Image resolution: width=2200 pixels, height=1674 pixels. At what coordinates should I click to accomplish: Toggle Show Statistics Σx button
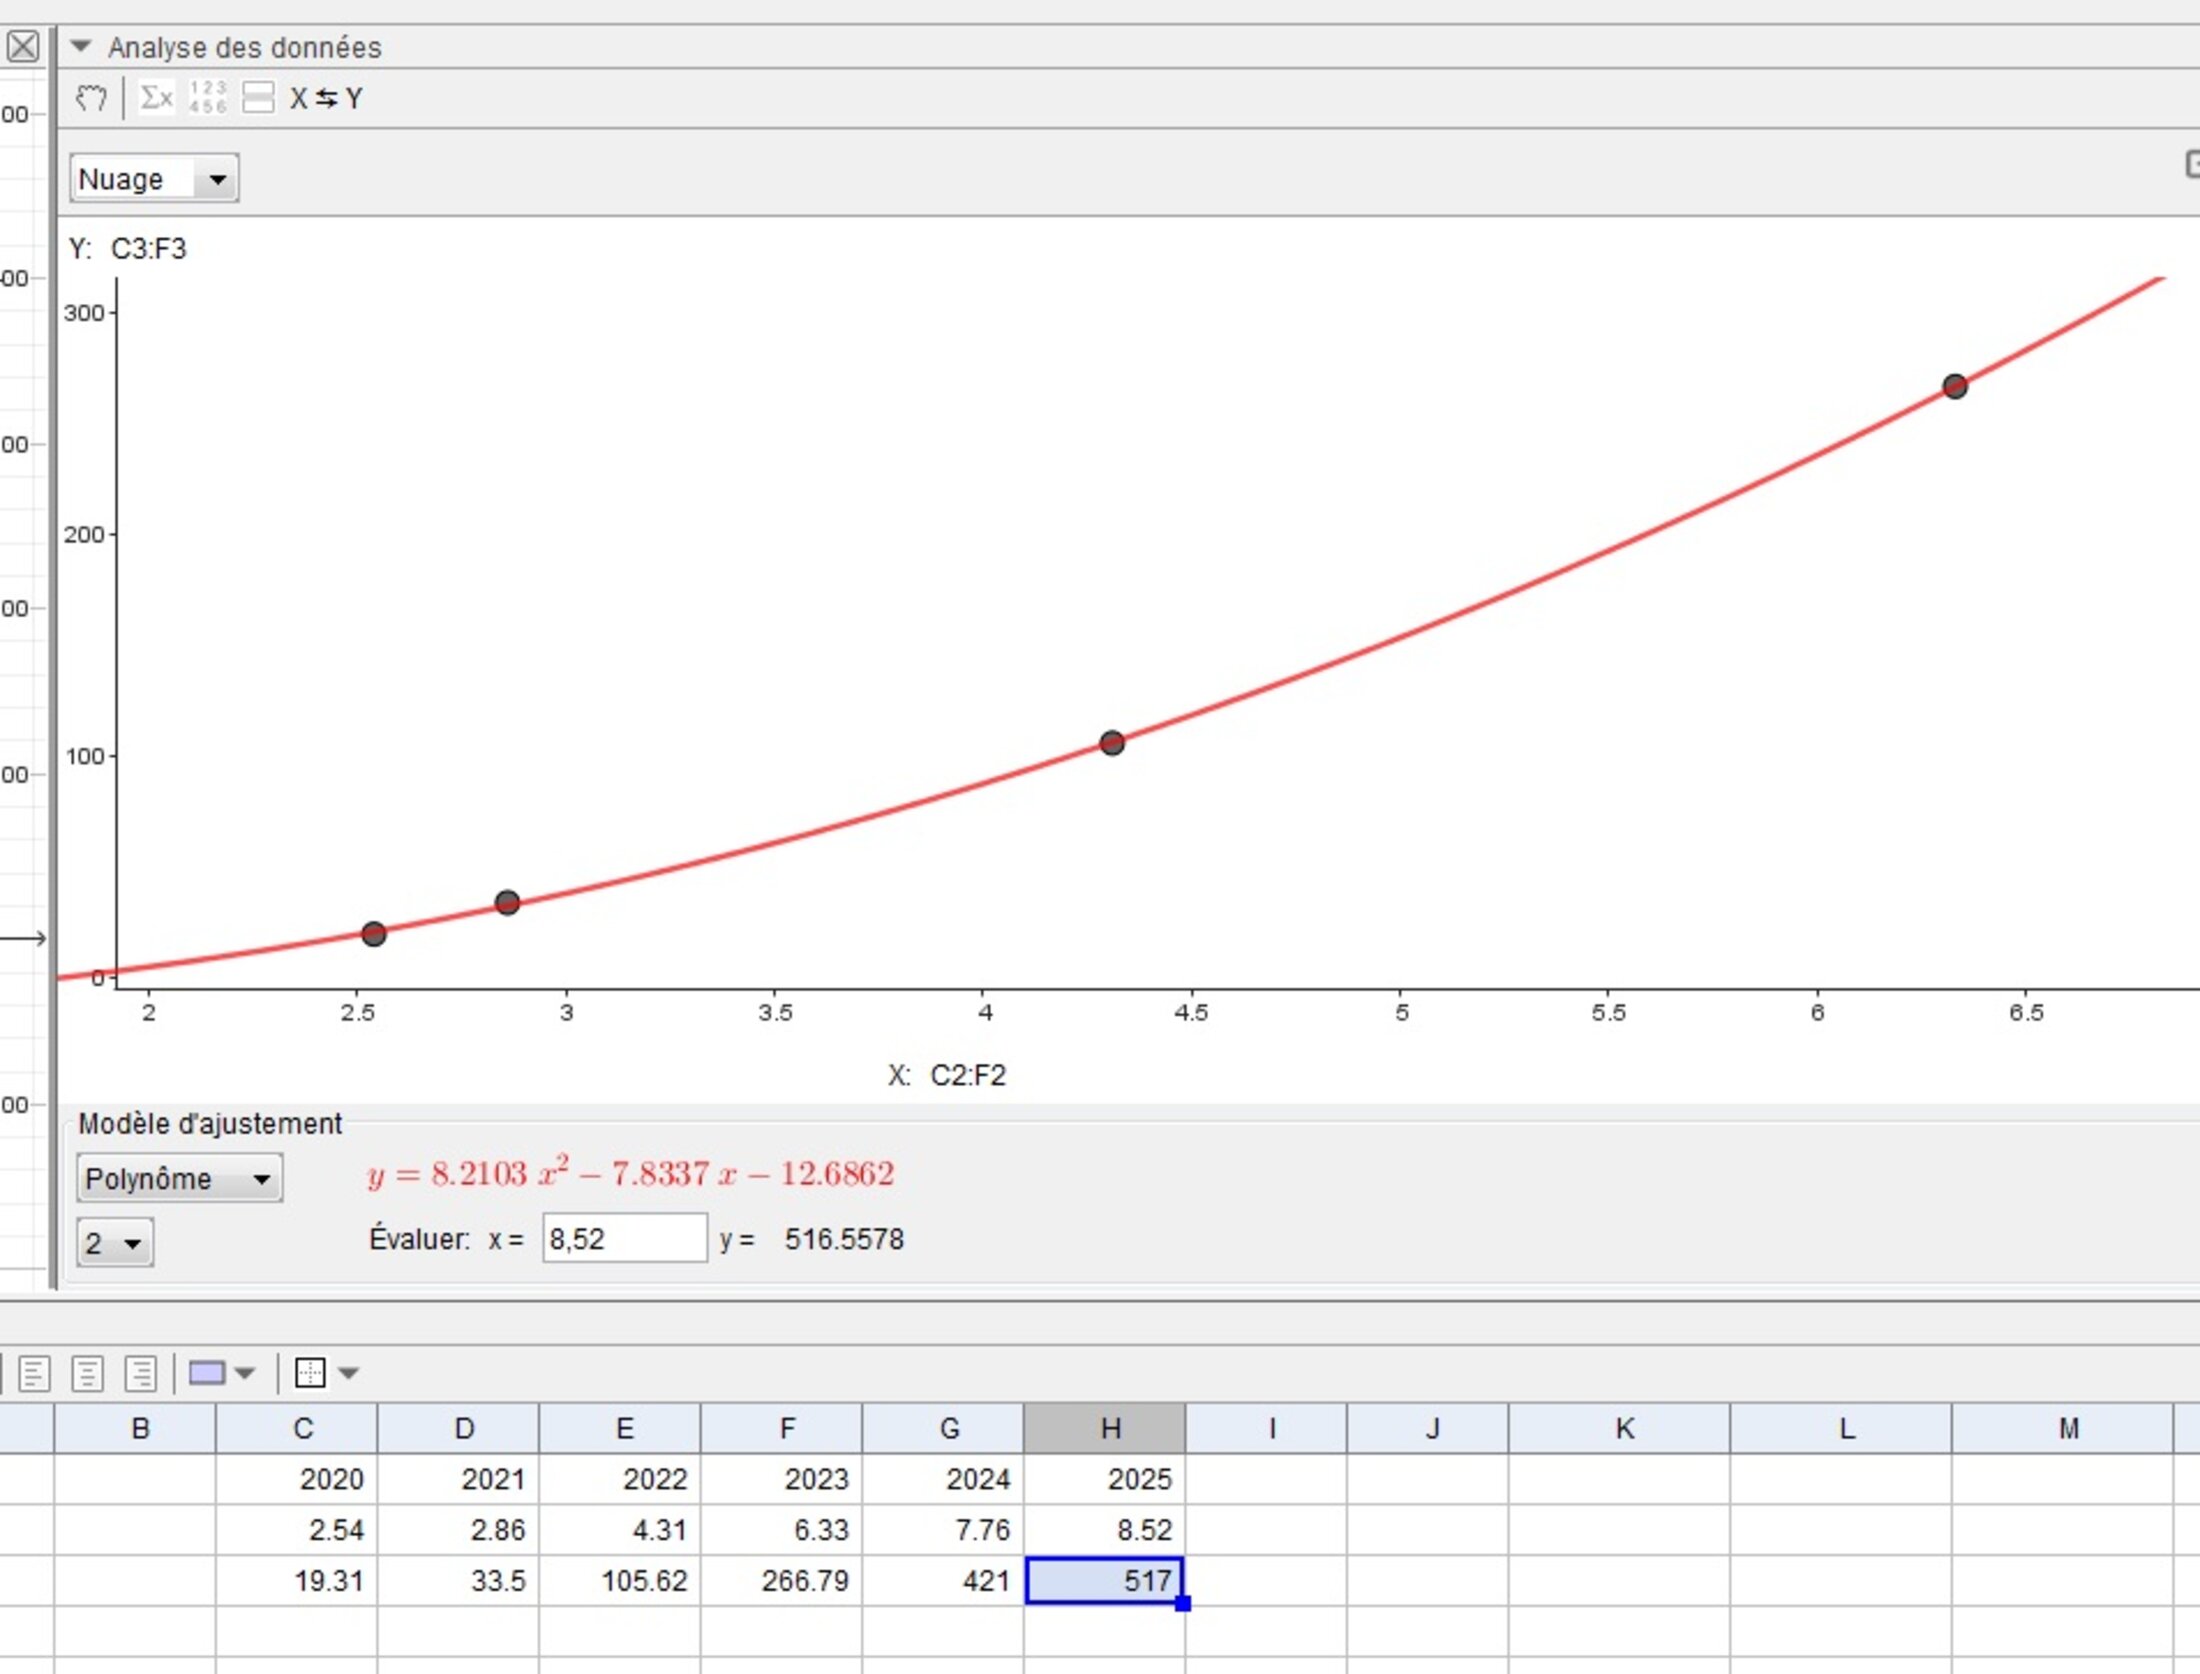click(x=156, y=98)
